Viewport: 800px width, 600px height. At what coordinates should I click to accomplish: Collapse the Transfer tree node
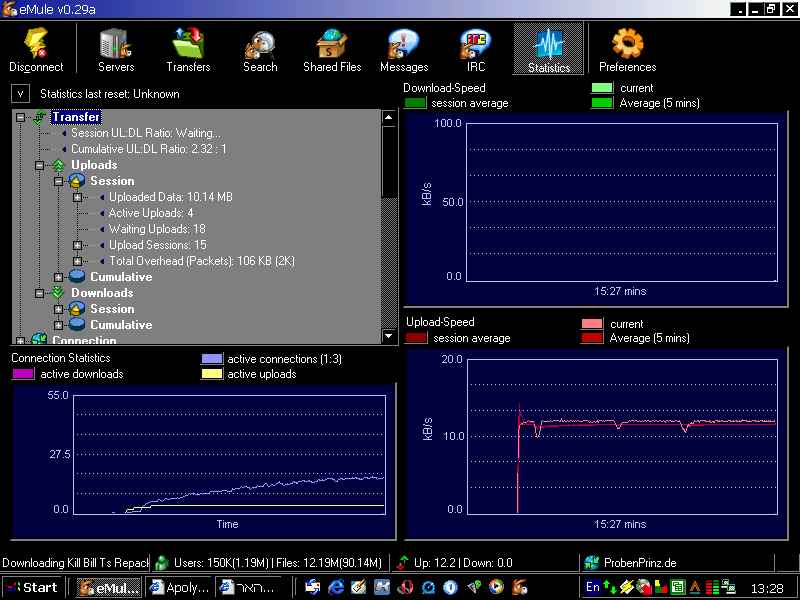point(21,117)
